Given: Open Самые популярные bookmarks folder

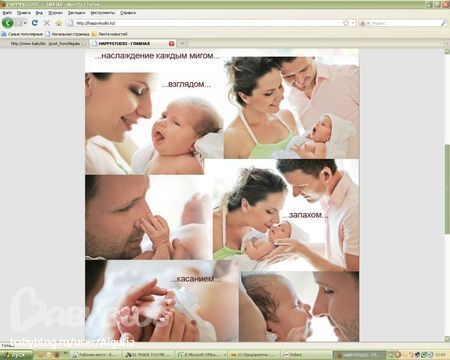Looking at the screenshot, I should click(22, 34).
